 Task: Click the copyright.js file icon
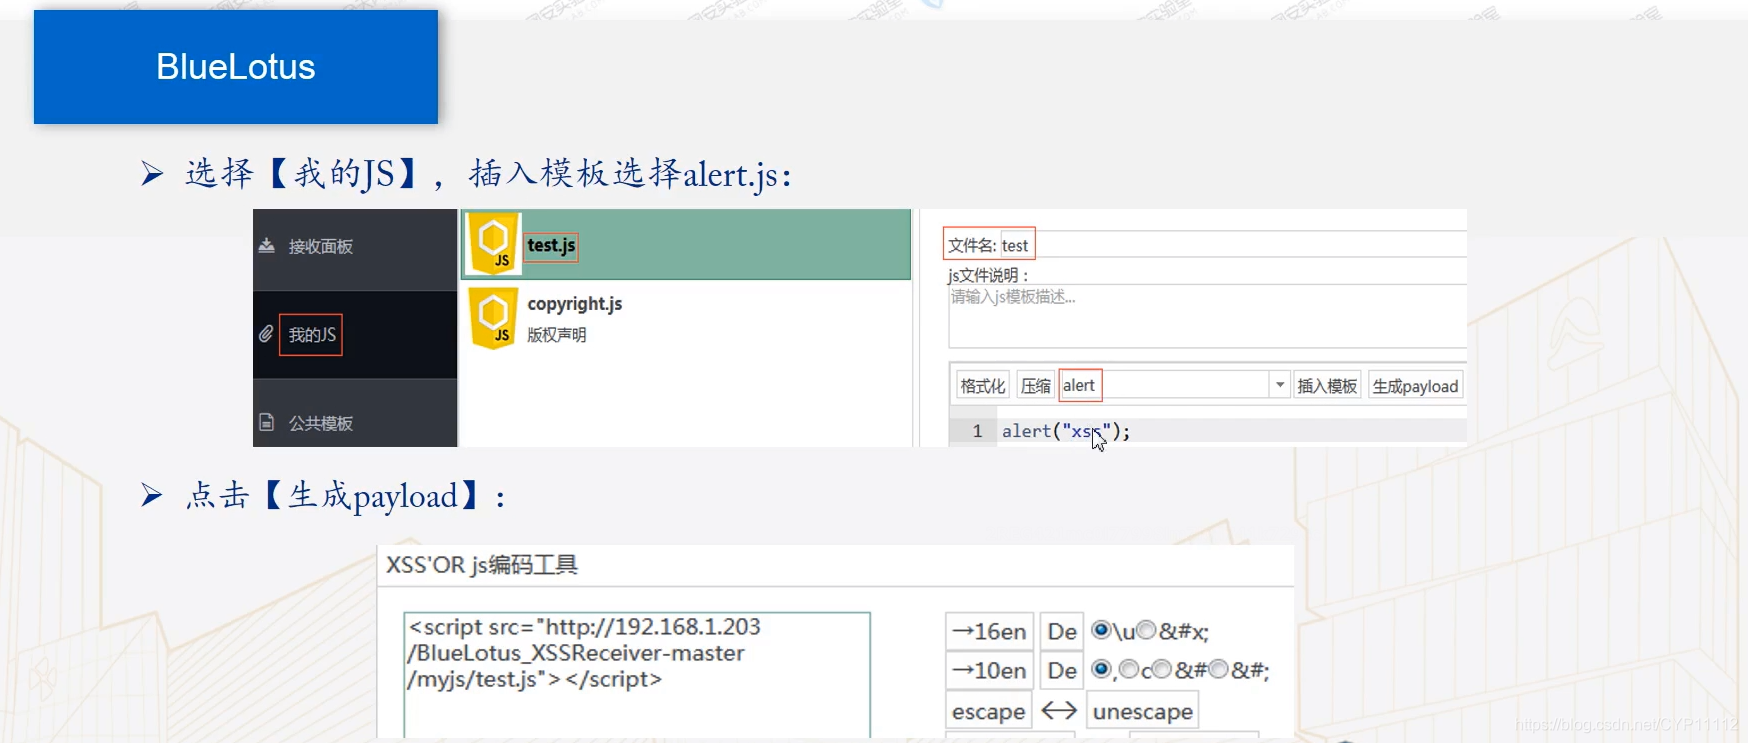click(494, 318)
